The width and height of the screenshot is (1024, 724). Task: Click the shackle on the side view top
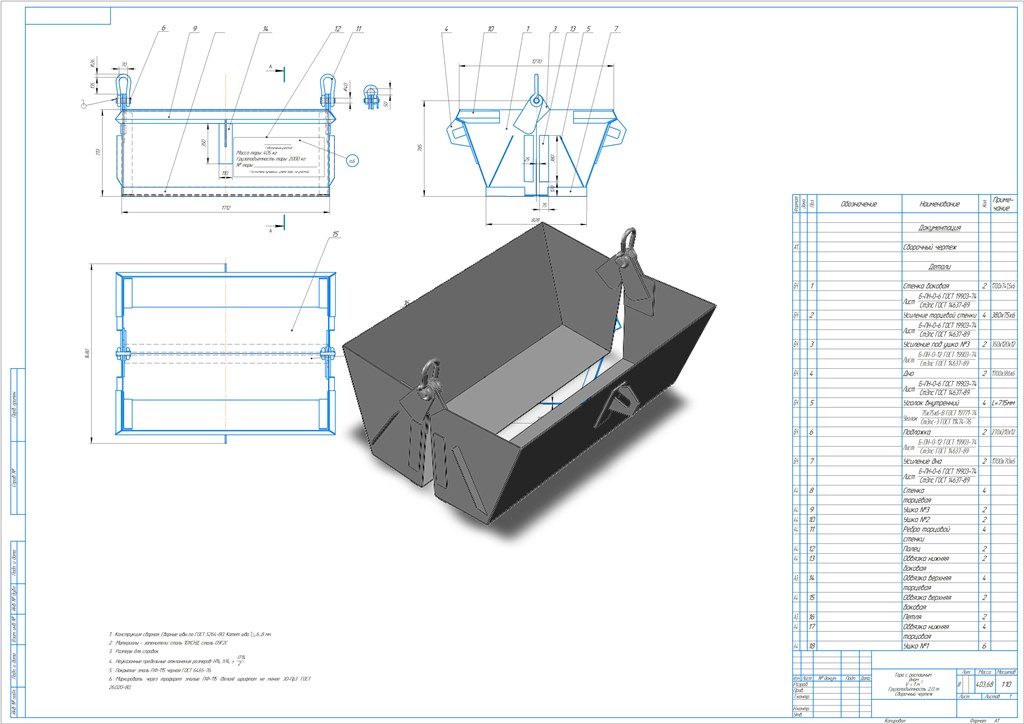[536, 91]
